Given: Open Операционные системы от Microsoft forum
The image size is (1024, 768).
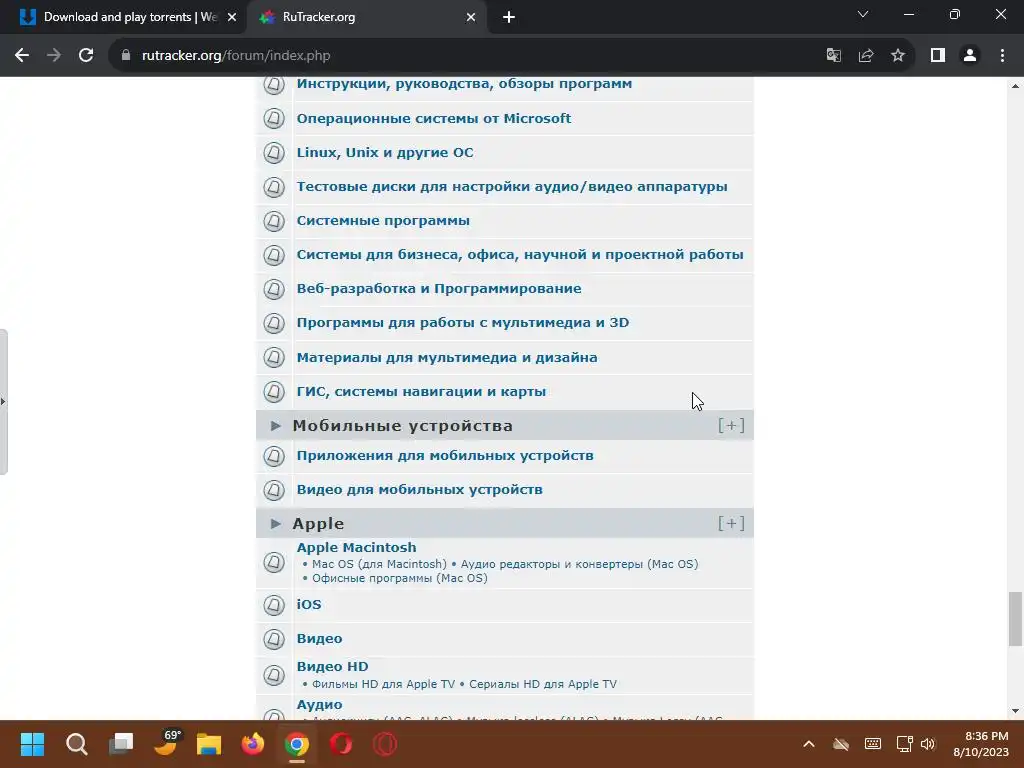Looking at the screenshot, I should [434, 118].
